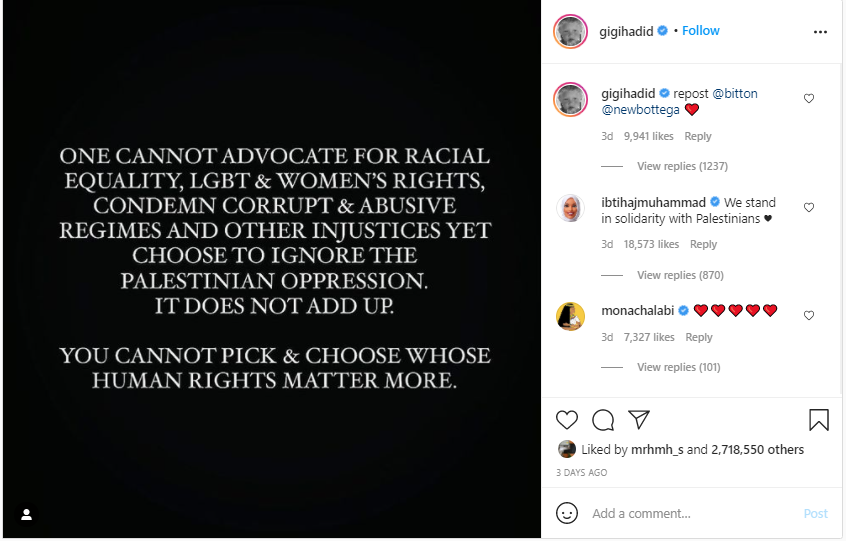Image resolution: width=846 pixels, height=541 pixels.
Task: Open the three-dot more options menu
Action: [x=820, y=32]
